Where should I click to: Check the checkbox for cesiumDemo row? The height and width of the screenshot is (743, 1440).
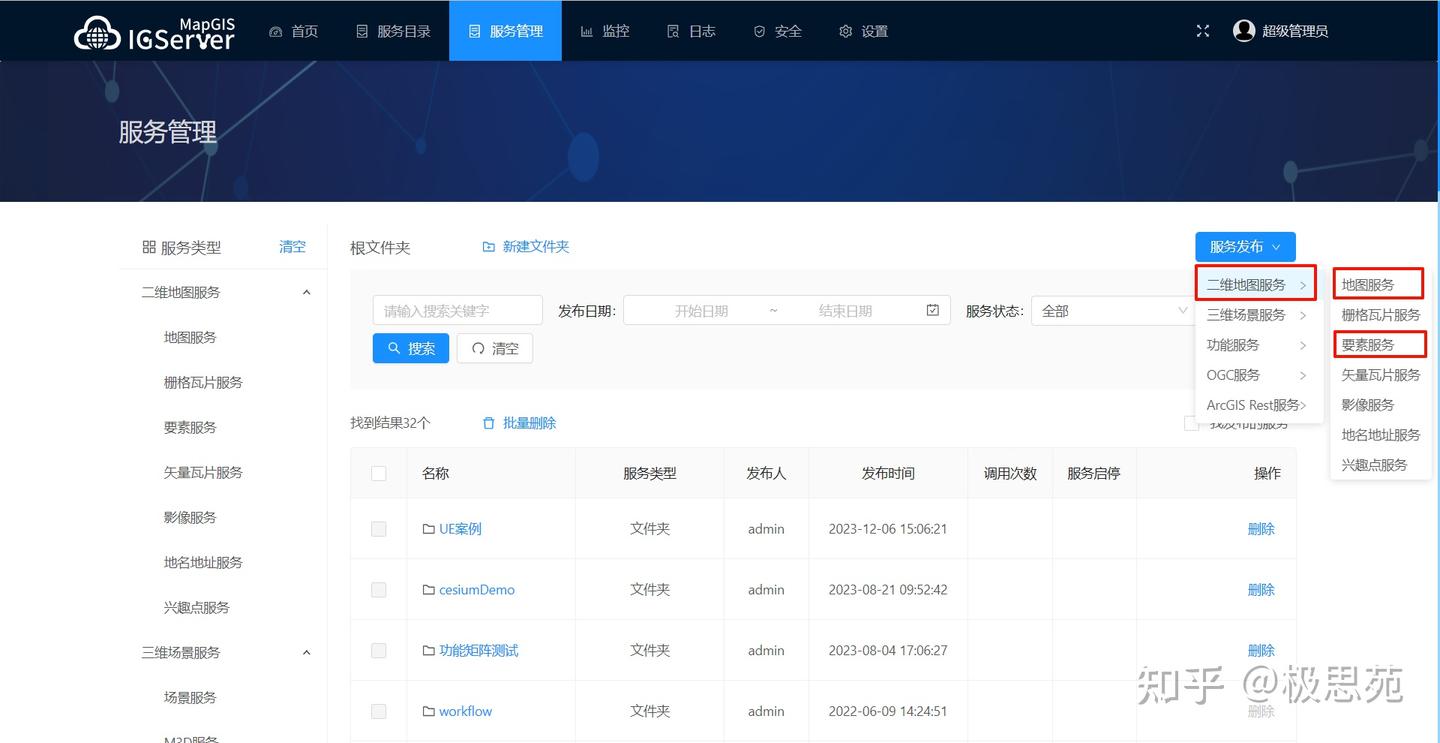coord(378,589)
